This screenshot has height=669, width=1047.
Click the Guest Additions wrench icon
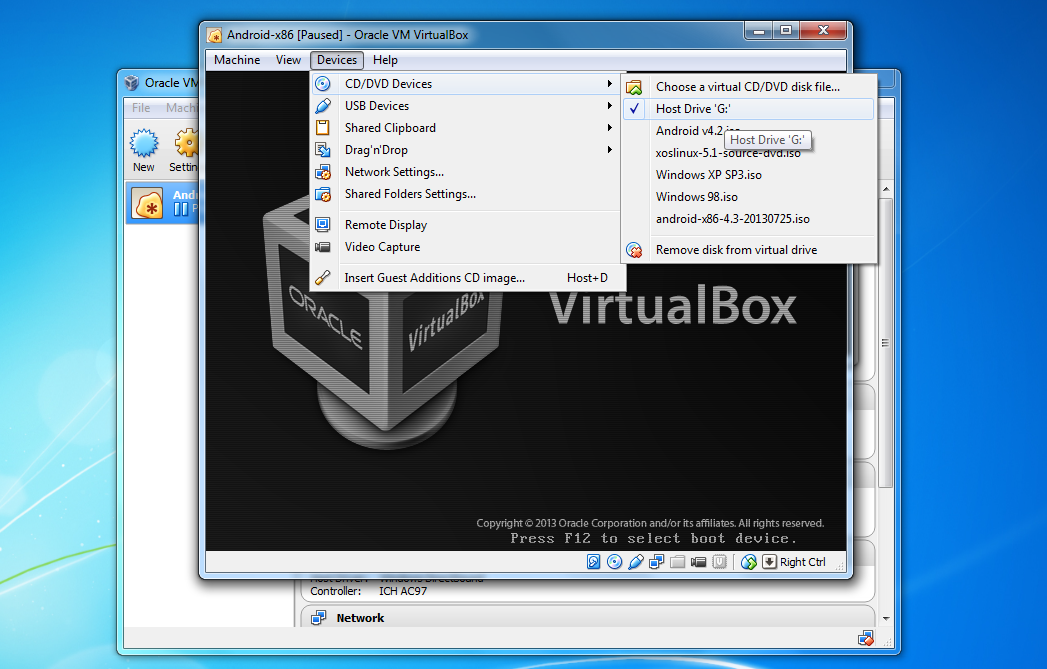pos(323,278)
